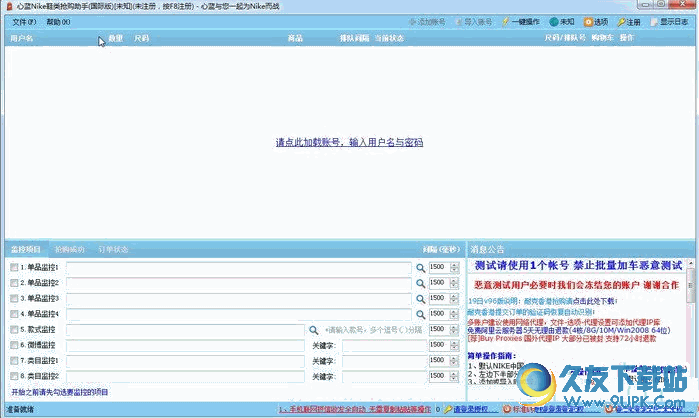Screen dimensions: 699x418
Task: Enable the 3. 单品监控3 checkbox
Action: coord(14,299)
